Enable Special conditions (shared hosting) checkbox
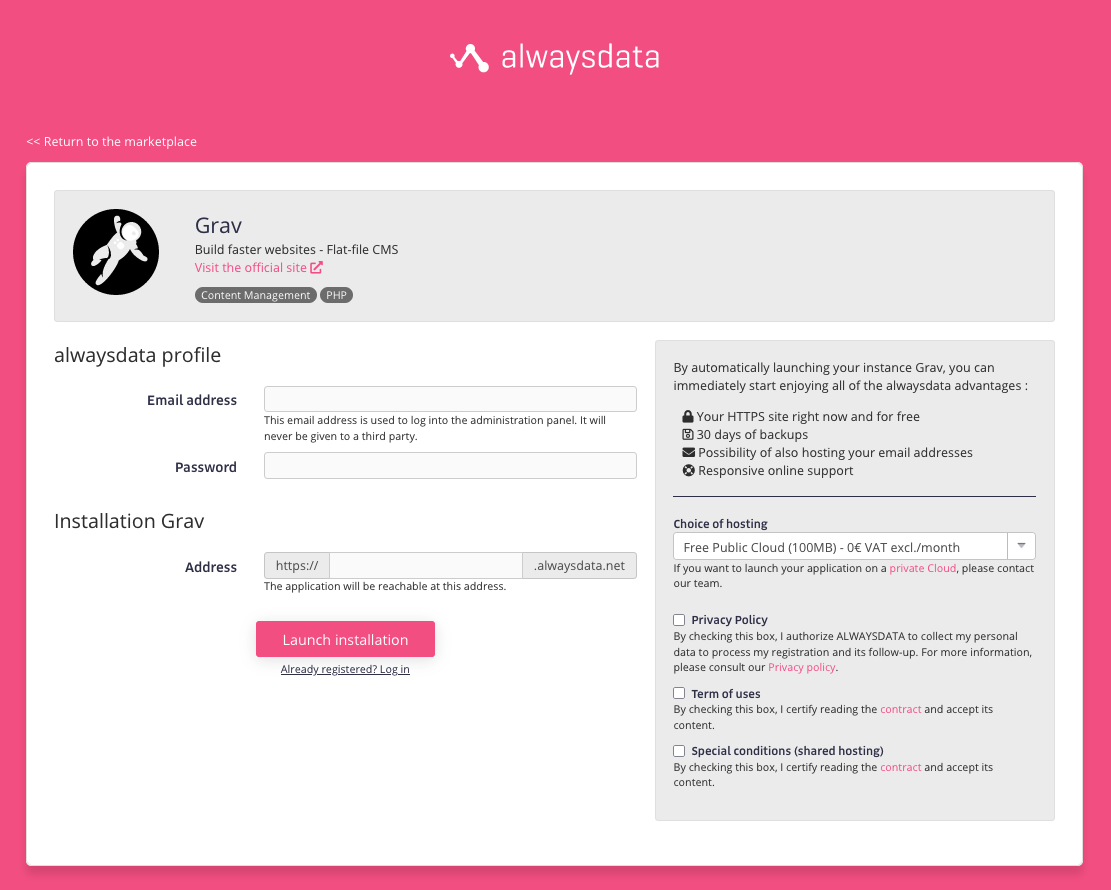 coord(680,751)
